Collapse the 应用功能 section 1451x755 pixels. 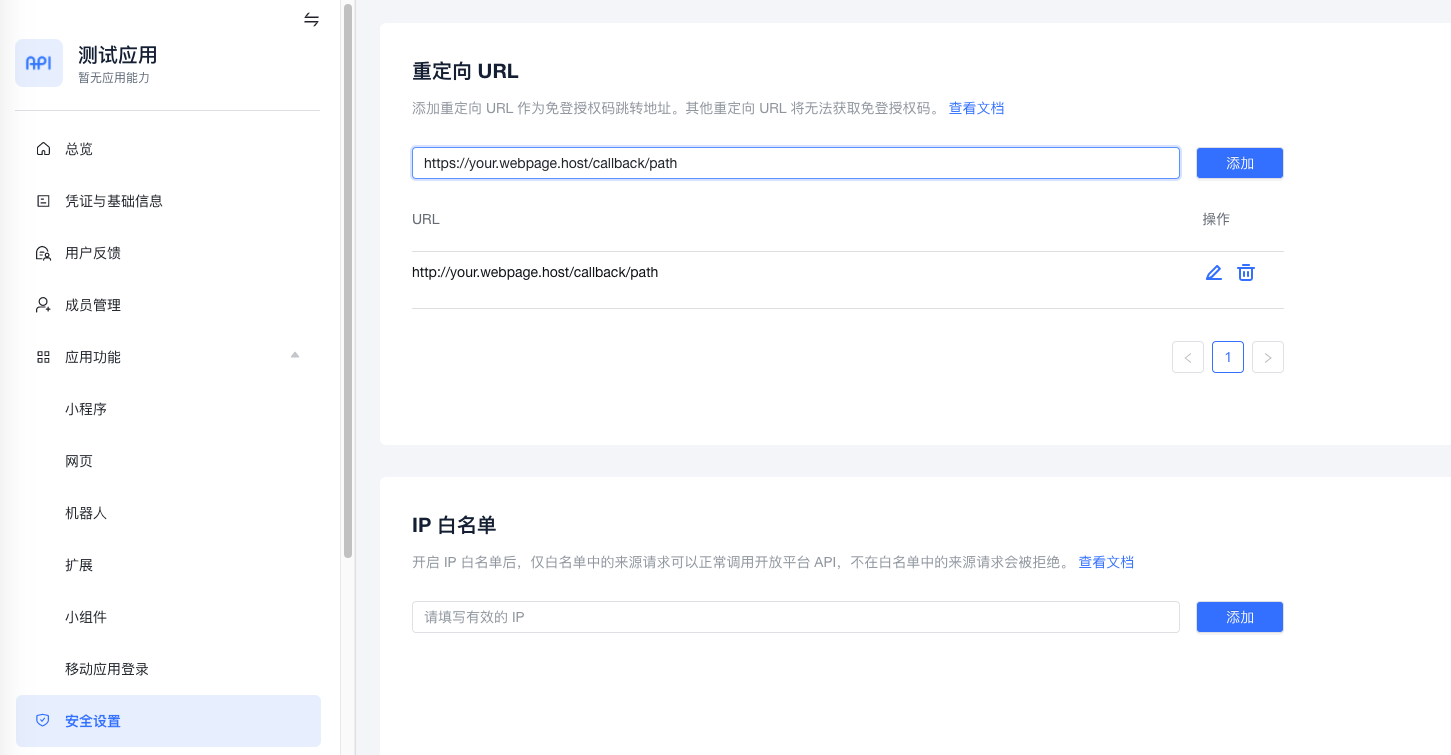293,356
